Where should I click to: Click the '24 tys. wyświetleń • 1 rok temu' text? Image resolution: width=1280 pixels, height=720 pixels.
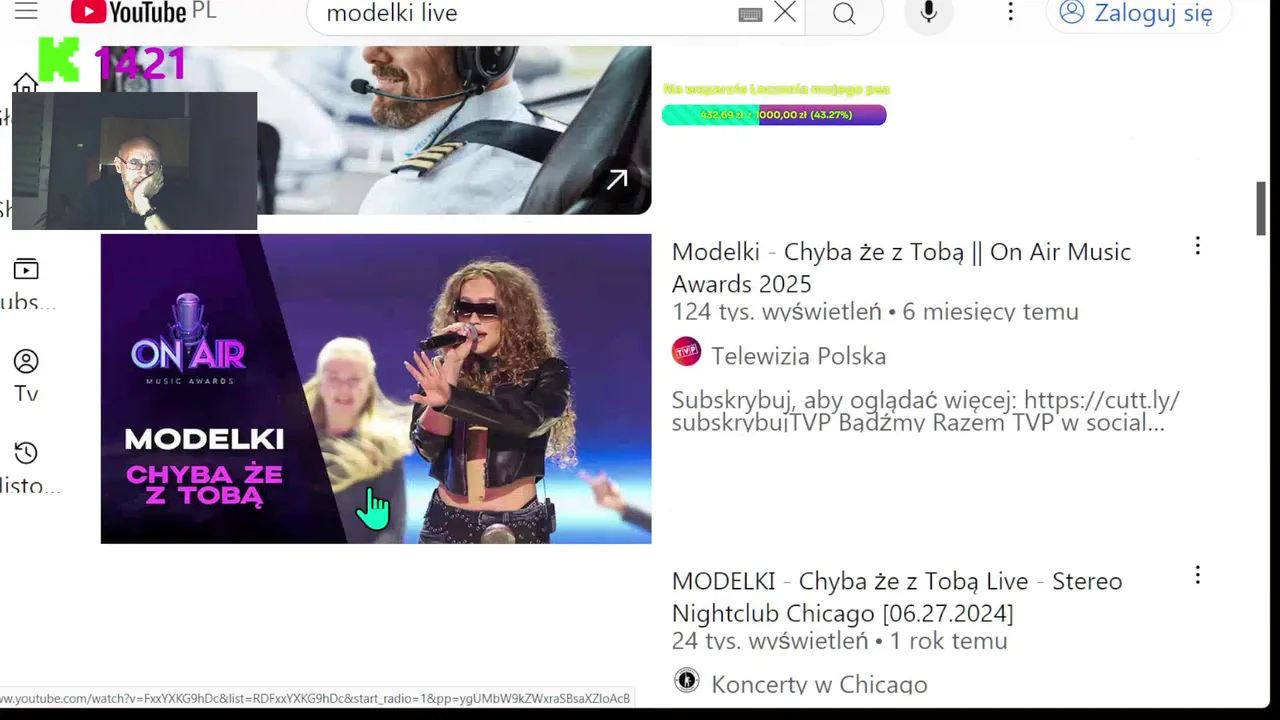click(x=839, y=641)
